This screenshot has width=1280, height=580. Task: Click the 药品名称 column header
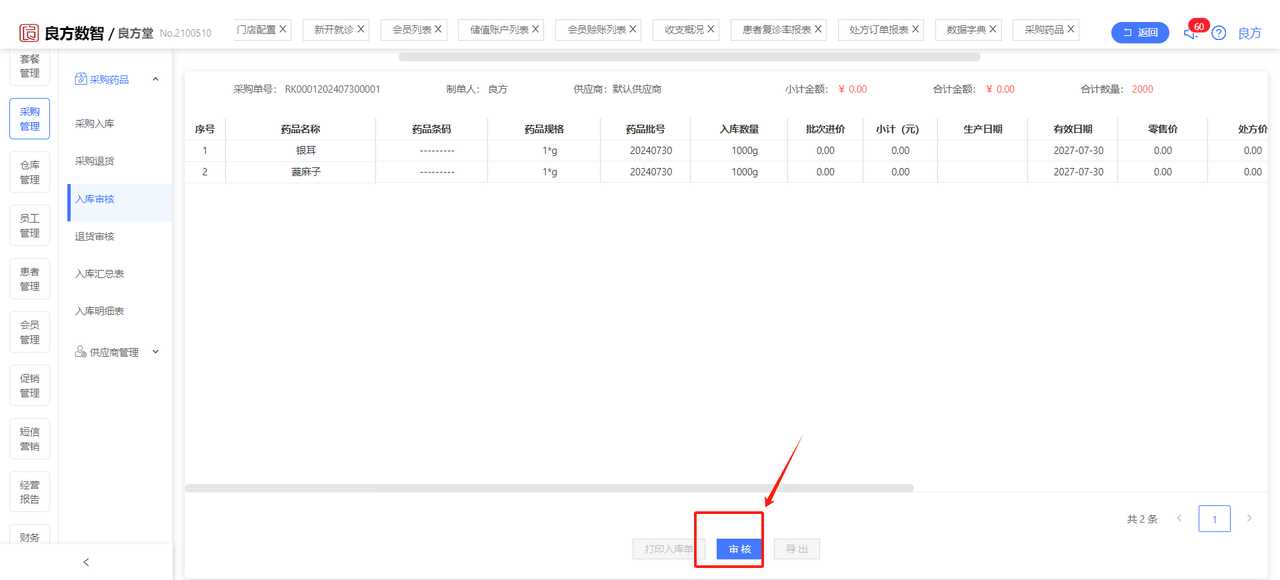pos(300,129)
